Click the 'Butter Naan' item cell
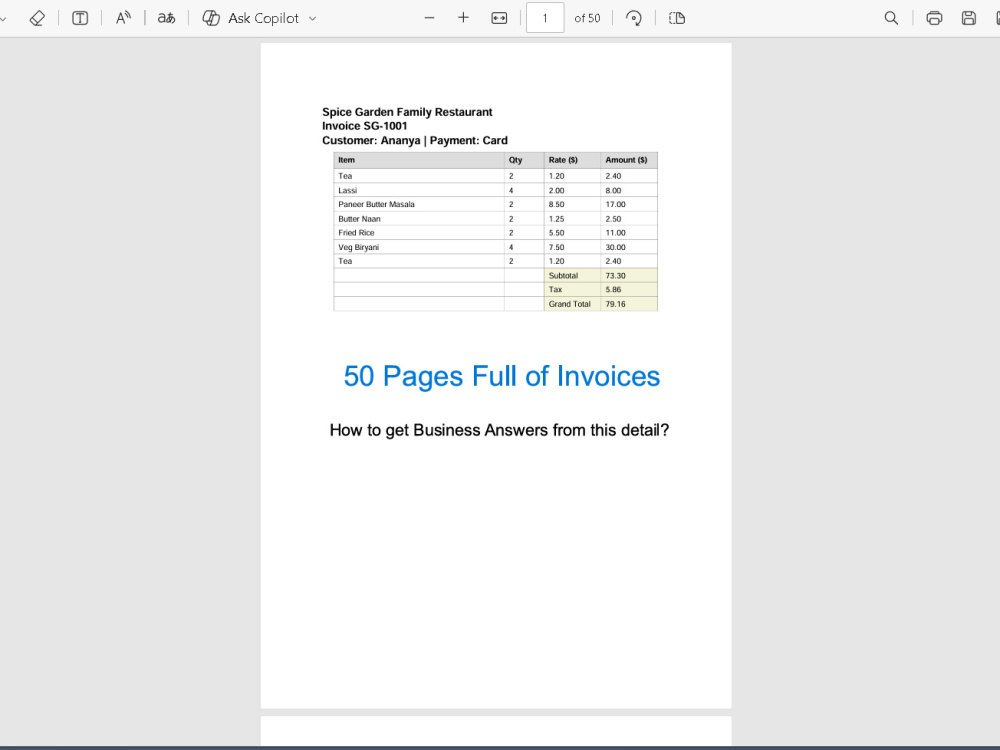Viewport: 1000px width, 750px height. click(419, 219)
